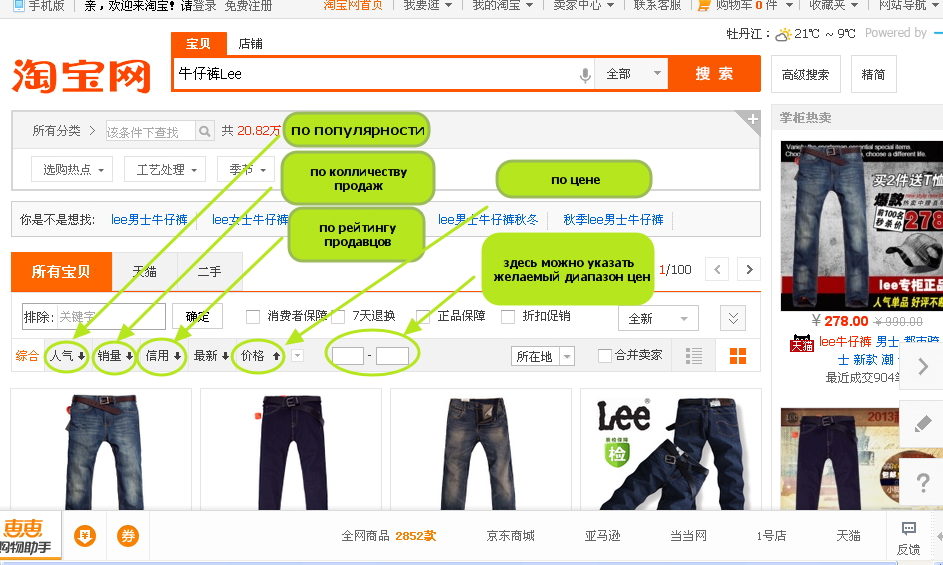This screenshot has width=943, height=565.
Task: Switch to the 天猫 tab
Action: (144, 271)
